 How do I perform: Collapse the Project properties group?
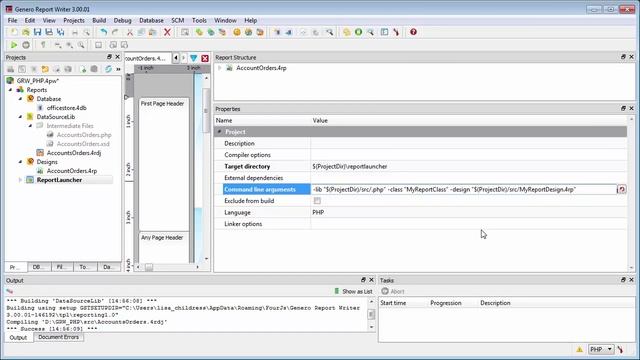[220, 132]
